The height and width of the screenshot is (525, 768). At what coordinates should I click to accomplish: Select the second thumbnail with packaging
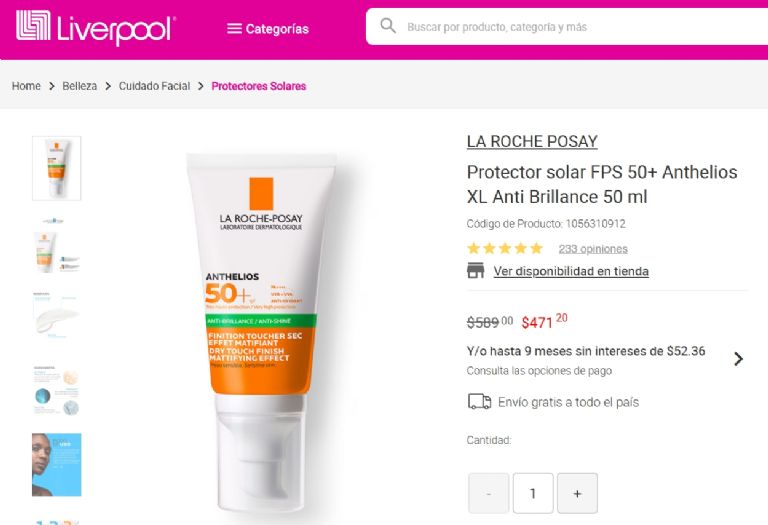tap(57, 245)
